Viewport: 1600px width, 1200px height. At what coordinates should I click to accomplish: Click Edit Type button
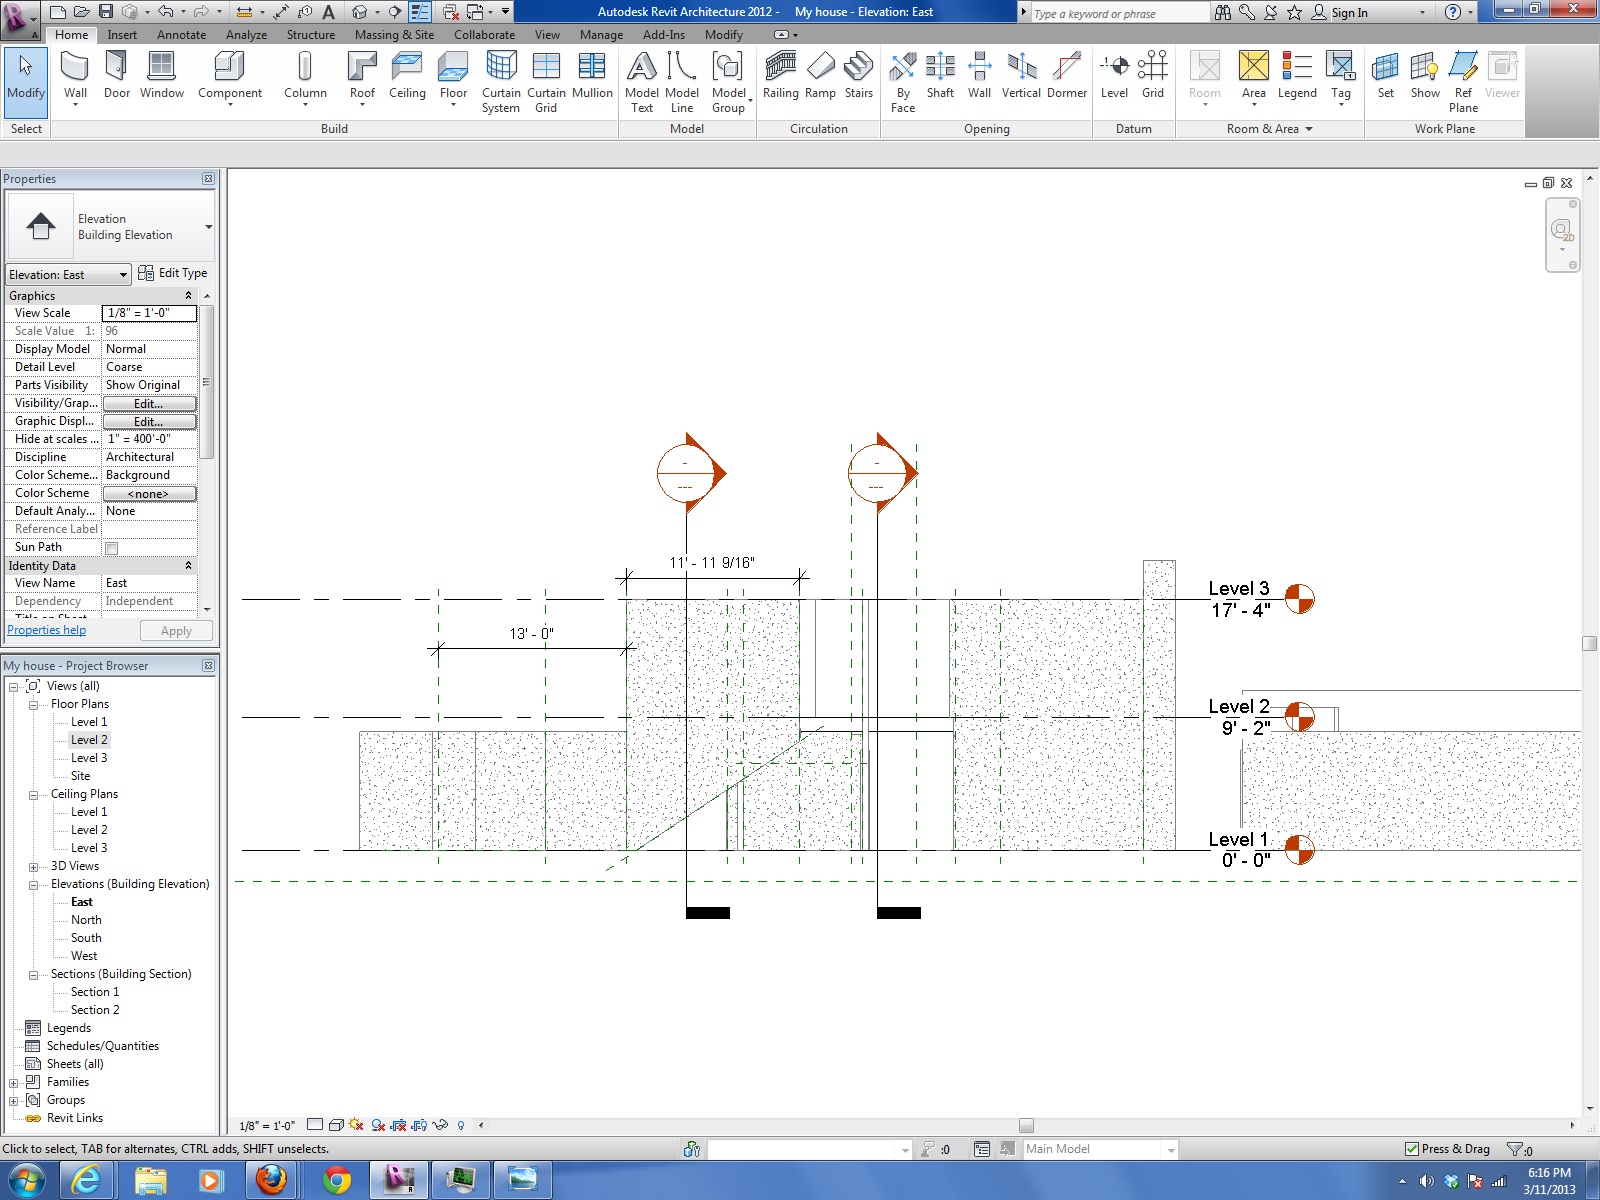[x=173, y=273]
